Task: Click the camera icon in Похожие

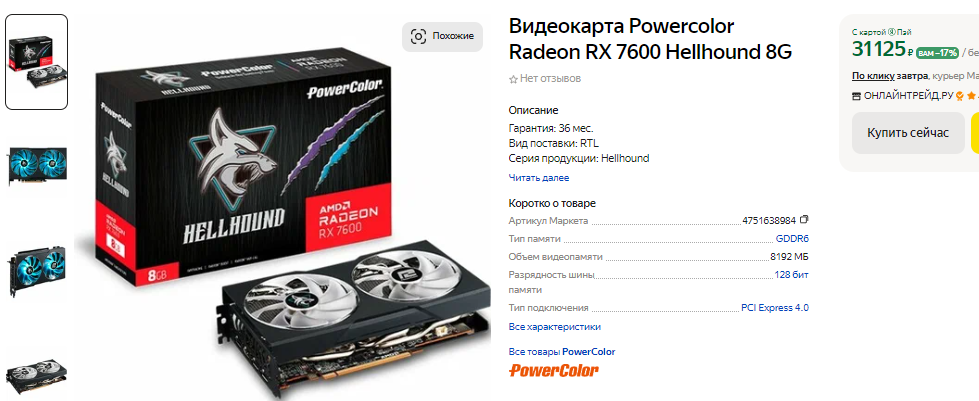Action: tap(418, 36)
